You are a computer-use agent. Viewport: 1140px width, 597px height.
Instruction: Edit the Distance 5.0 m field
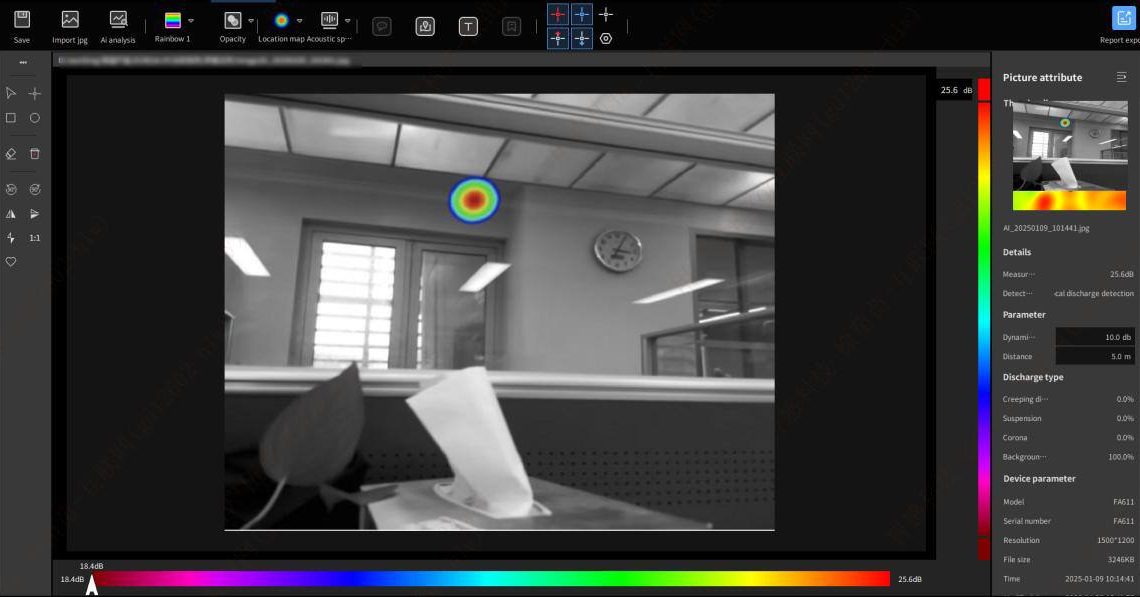point(1095,356)
